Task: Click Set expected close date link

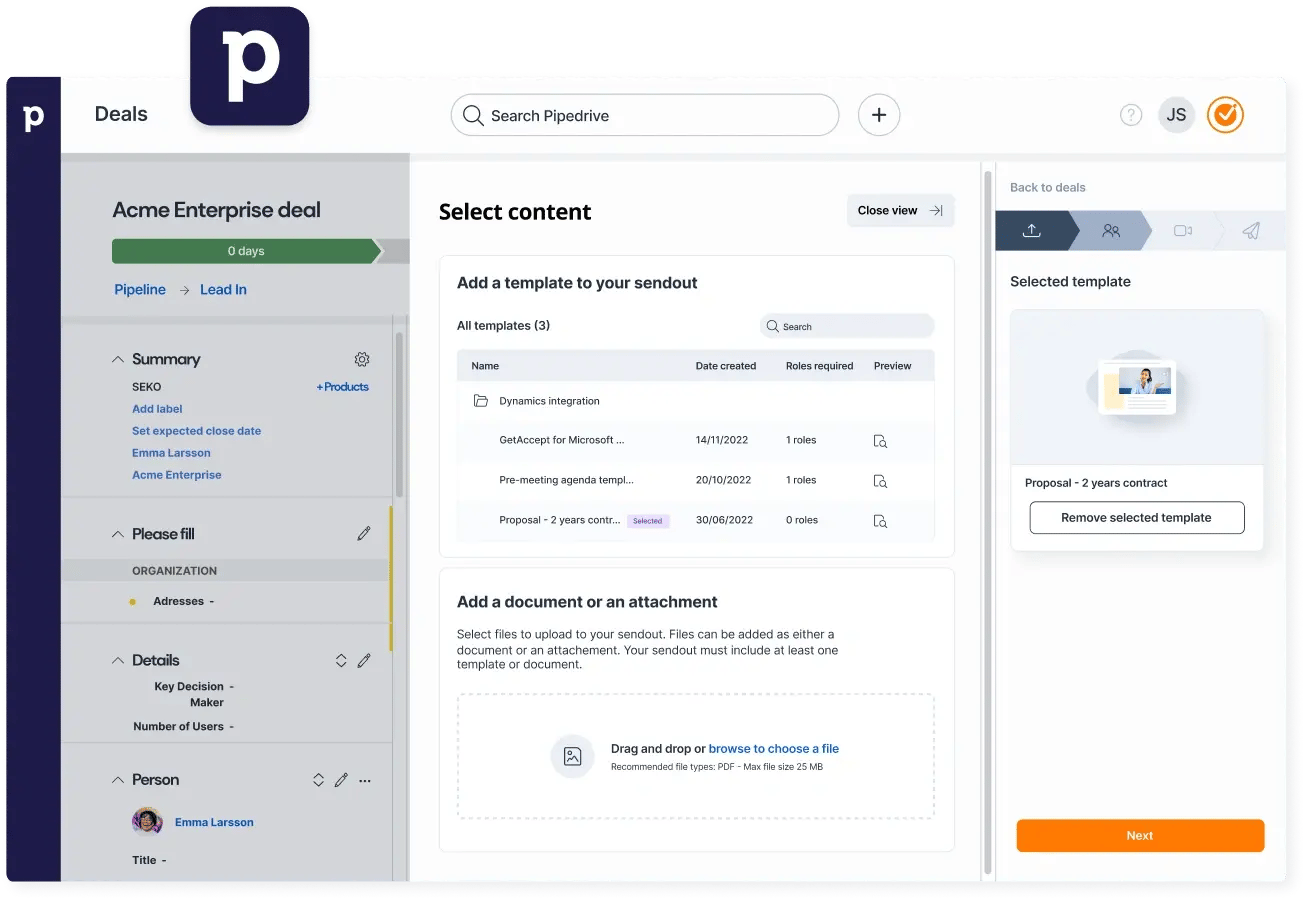Action: click(197, 431)
